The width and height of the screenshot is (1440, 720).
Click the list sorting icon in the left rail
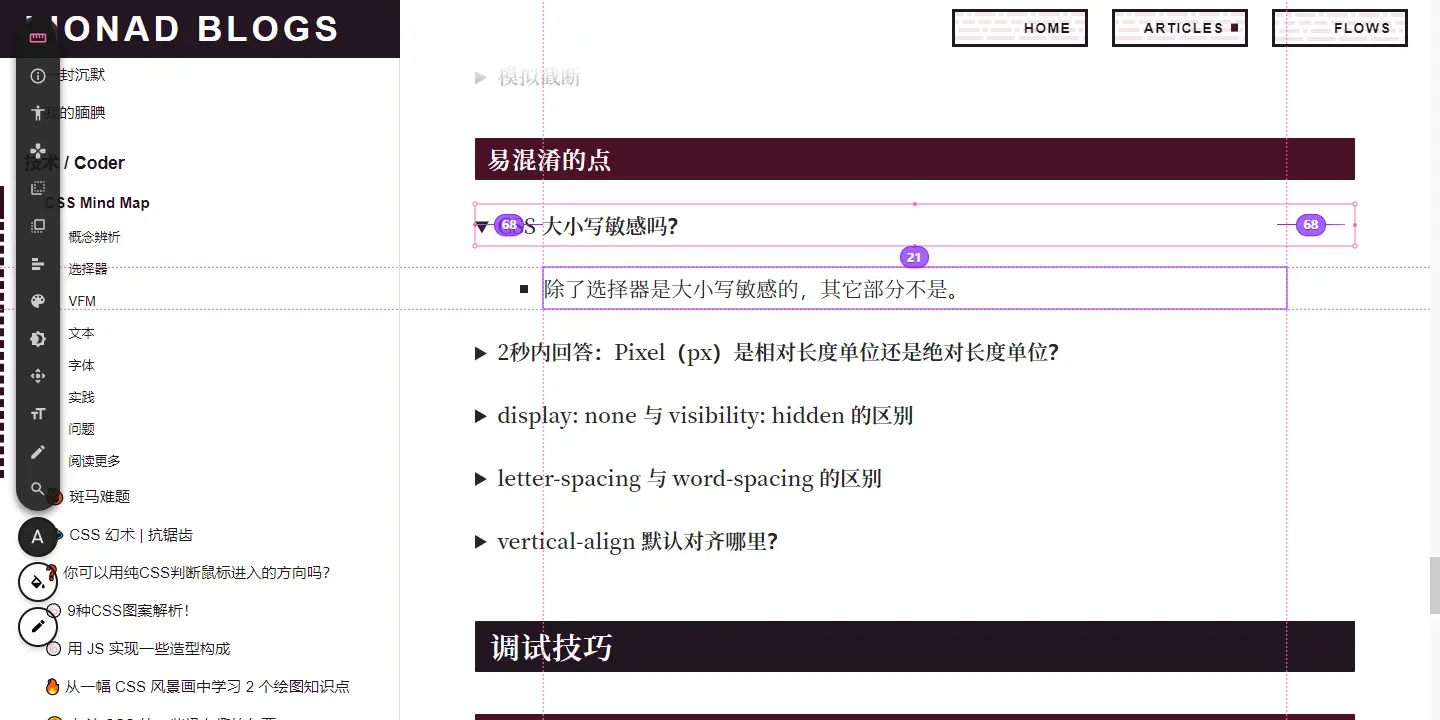pos(37,263)
